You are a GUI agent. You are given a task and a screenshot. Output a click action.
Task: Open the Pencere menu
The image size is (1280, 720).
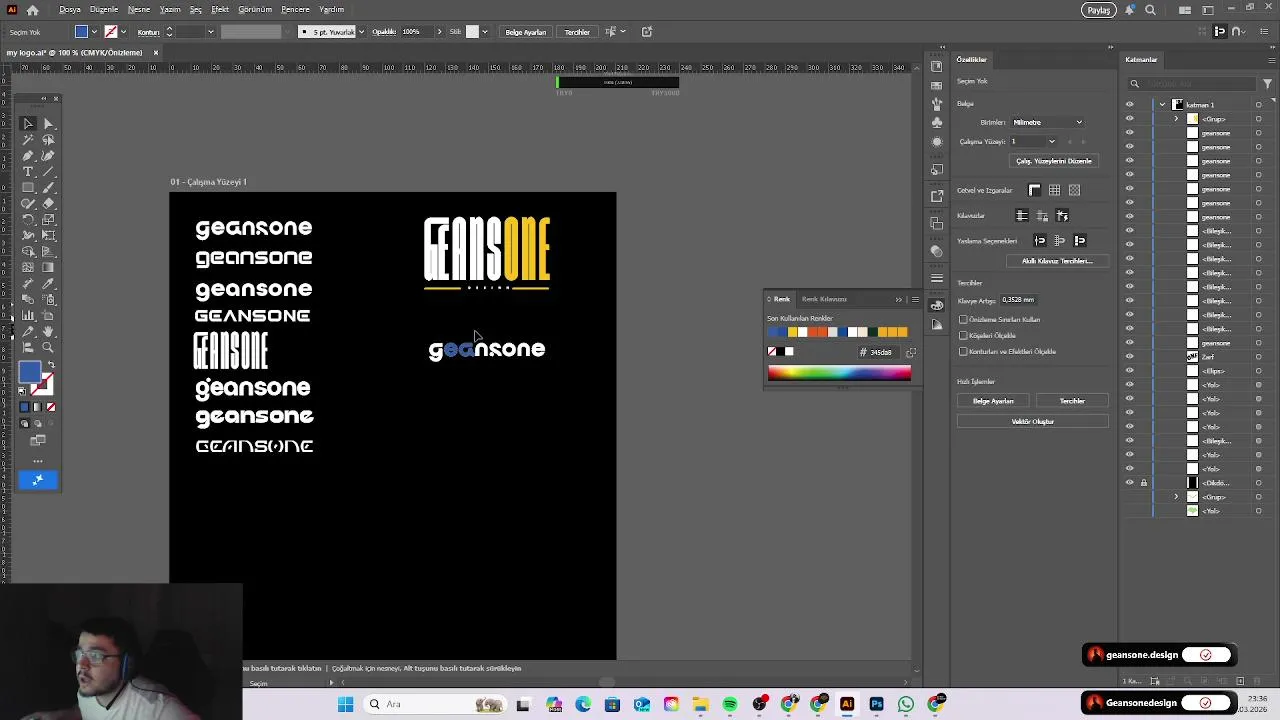pos(295,10)
